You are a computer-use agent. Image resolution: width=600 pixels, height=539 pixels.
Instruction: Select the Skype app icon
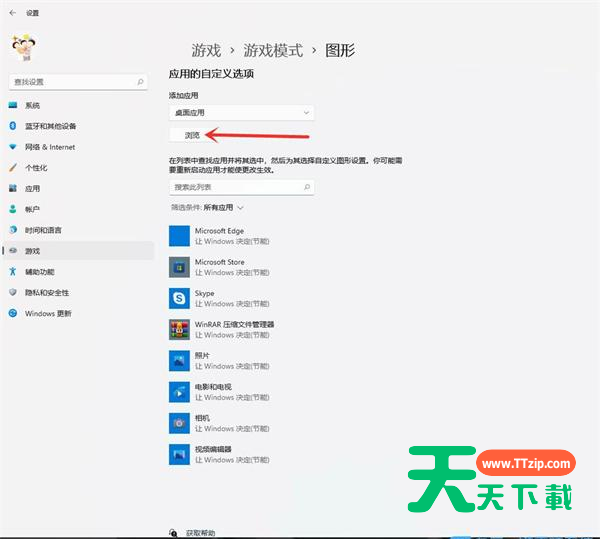179,298
